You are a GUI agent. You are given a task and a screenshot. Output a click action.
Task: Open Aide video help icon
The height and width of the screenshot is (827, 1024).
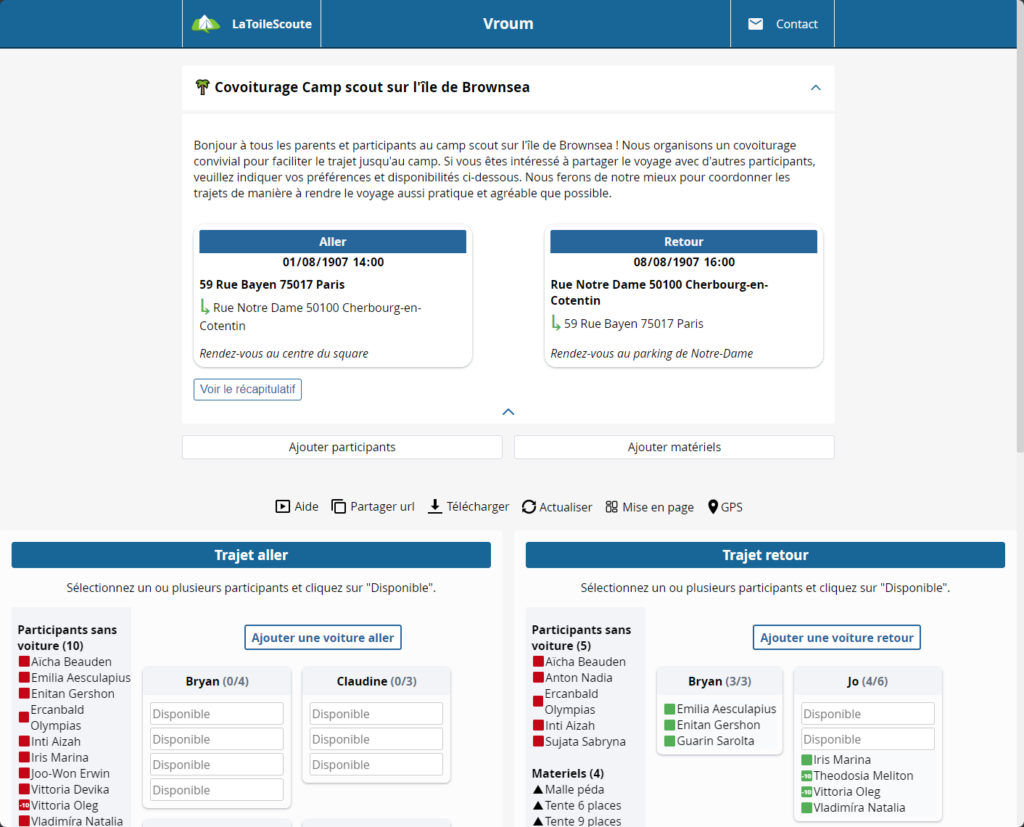[282, 507]
